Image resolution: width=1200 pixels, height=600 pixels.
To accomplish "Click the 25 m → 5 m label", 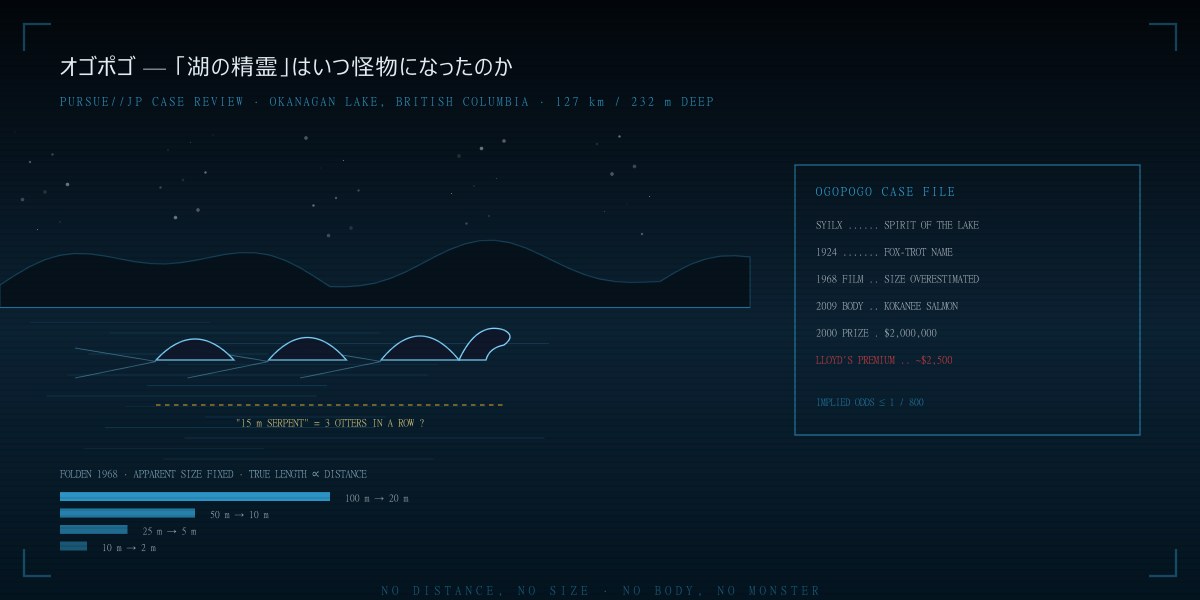I will (x=169, y=531).
